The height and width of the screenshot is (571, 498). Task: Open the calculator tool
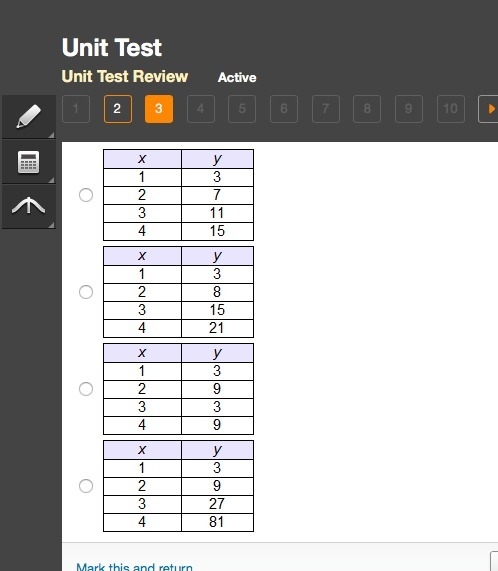(x=29, y=162)
